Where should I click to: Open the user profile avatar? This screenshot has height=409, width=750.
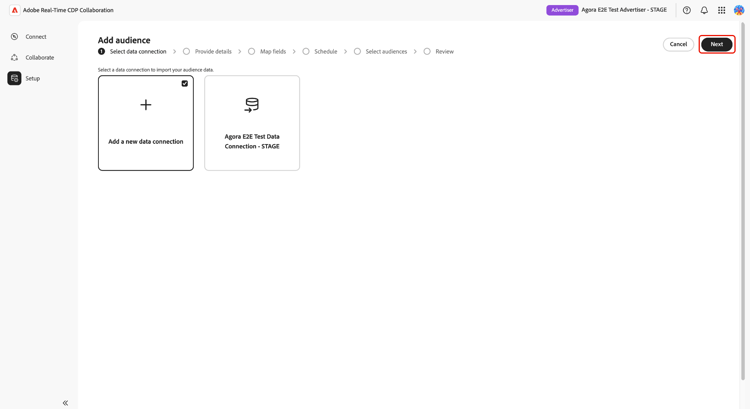739,10
